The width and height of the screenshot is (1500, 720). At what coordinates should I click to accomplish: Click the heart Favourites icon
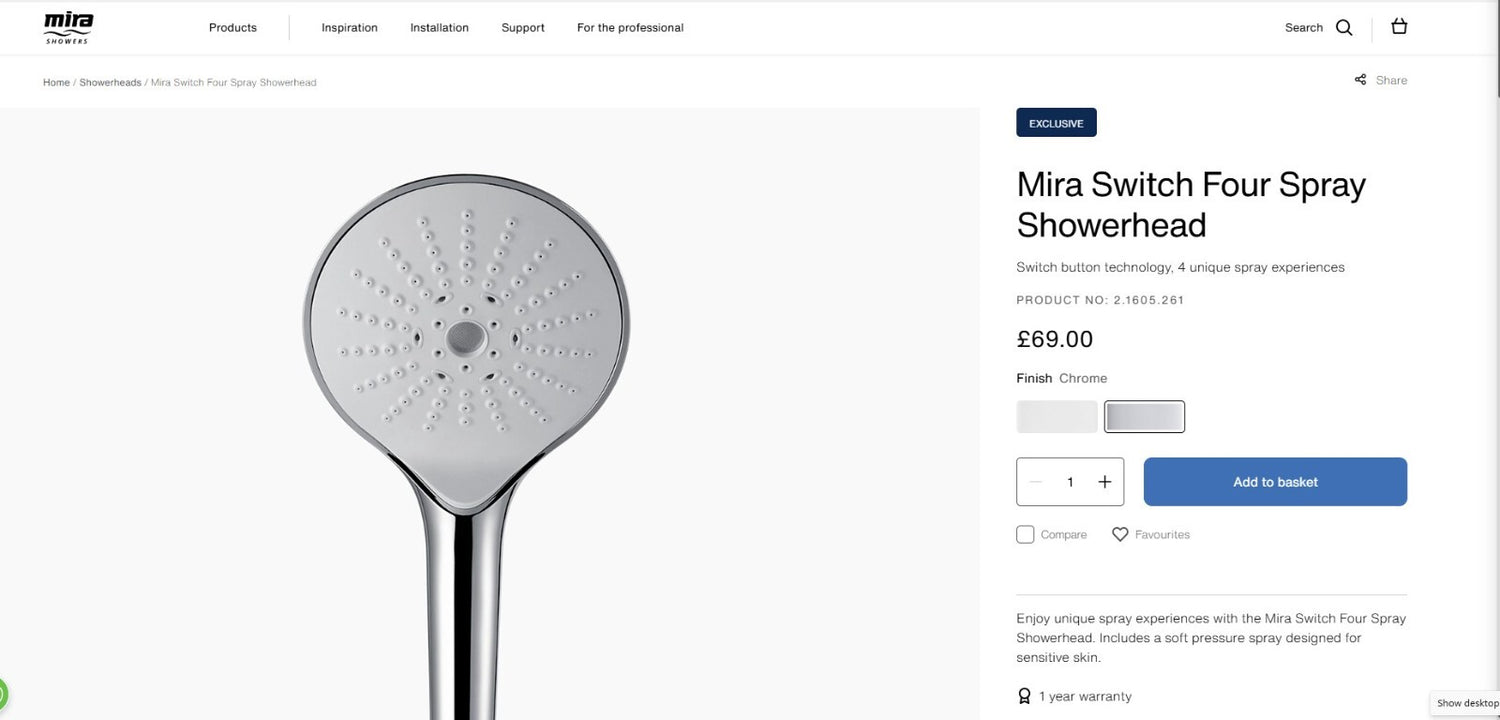pyautogui.click(x=1120, y=535)
